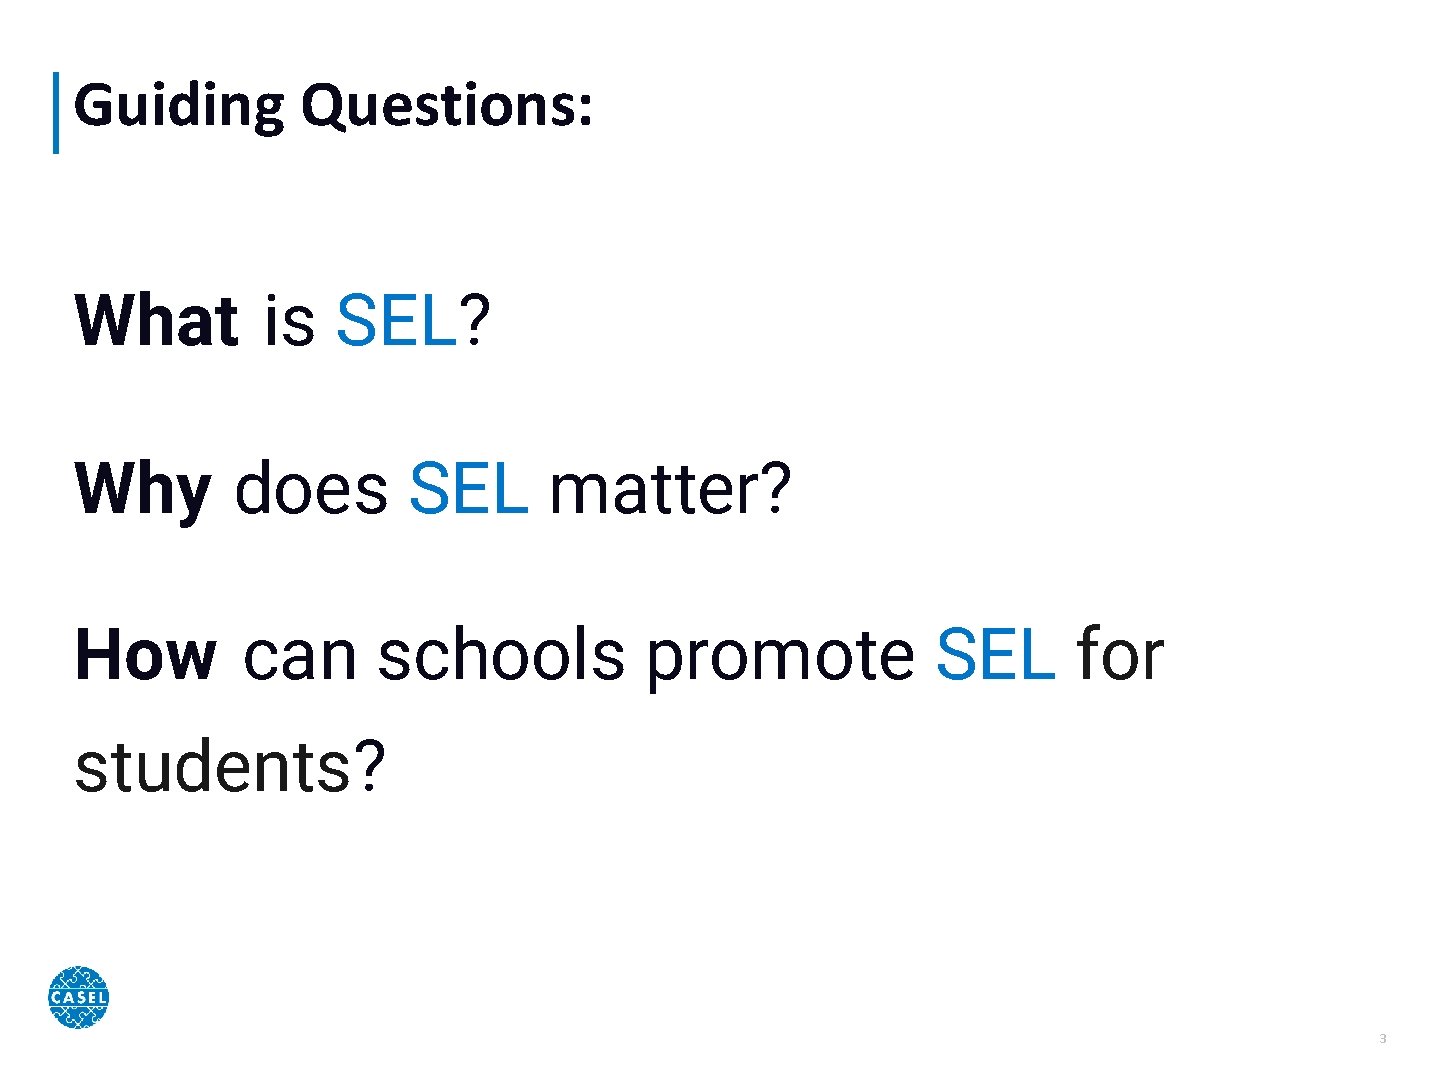Click blue "SEL" in "Why does SEL matter?"
1440x1080 pixels.
pos(468,489)
